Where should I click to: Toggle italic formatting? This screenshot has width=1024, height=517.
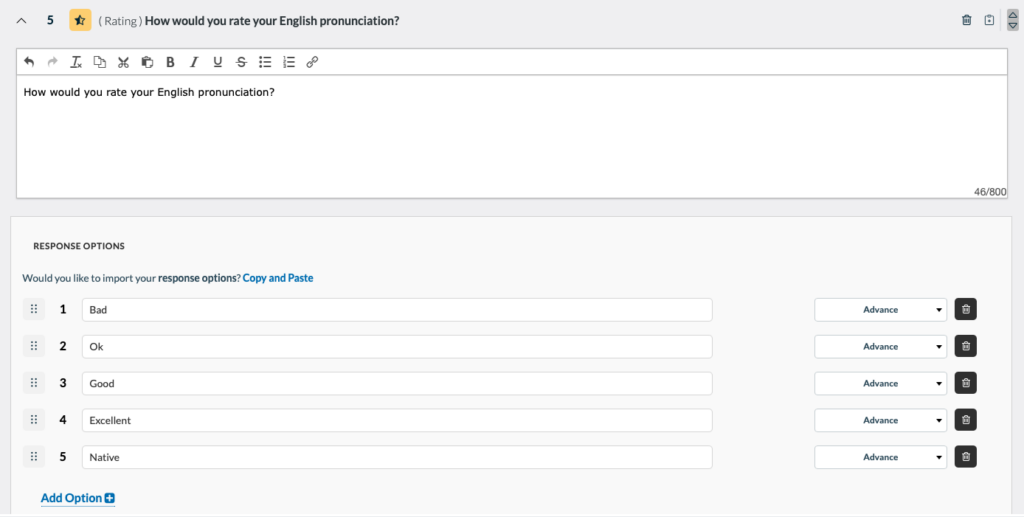point(194,62)
